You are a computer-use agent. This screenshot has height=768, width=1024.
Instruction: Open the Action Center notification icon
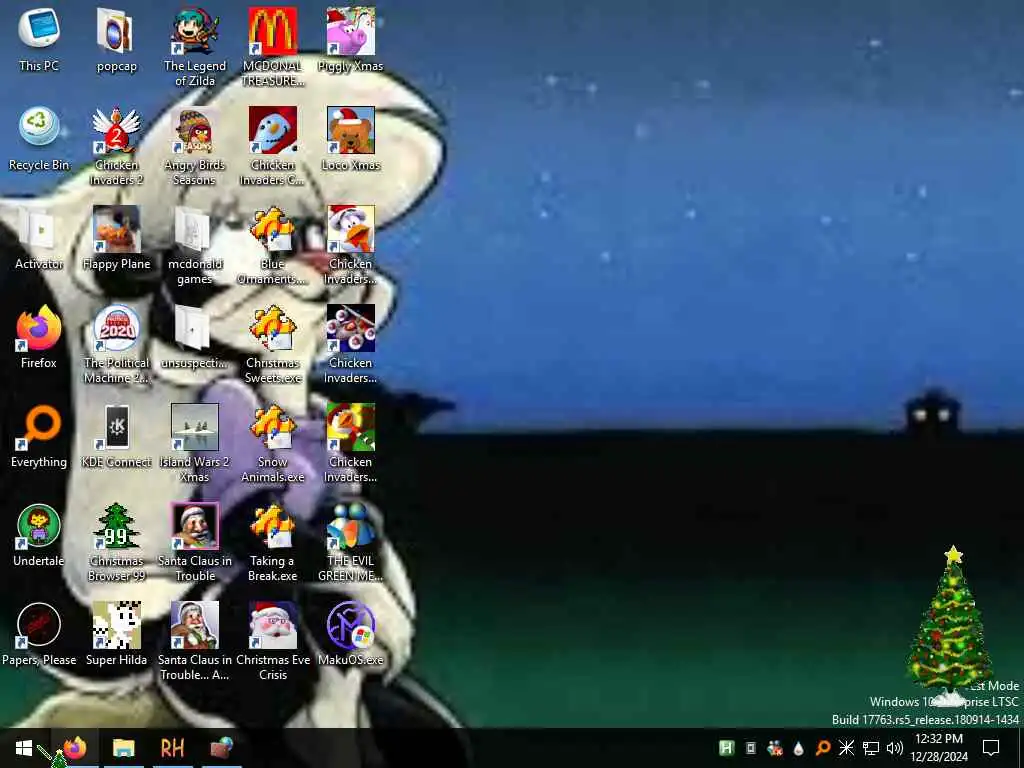point(991,748)
